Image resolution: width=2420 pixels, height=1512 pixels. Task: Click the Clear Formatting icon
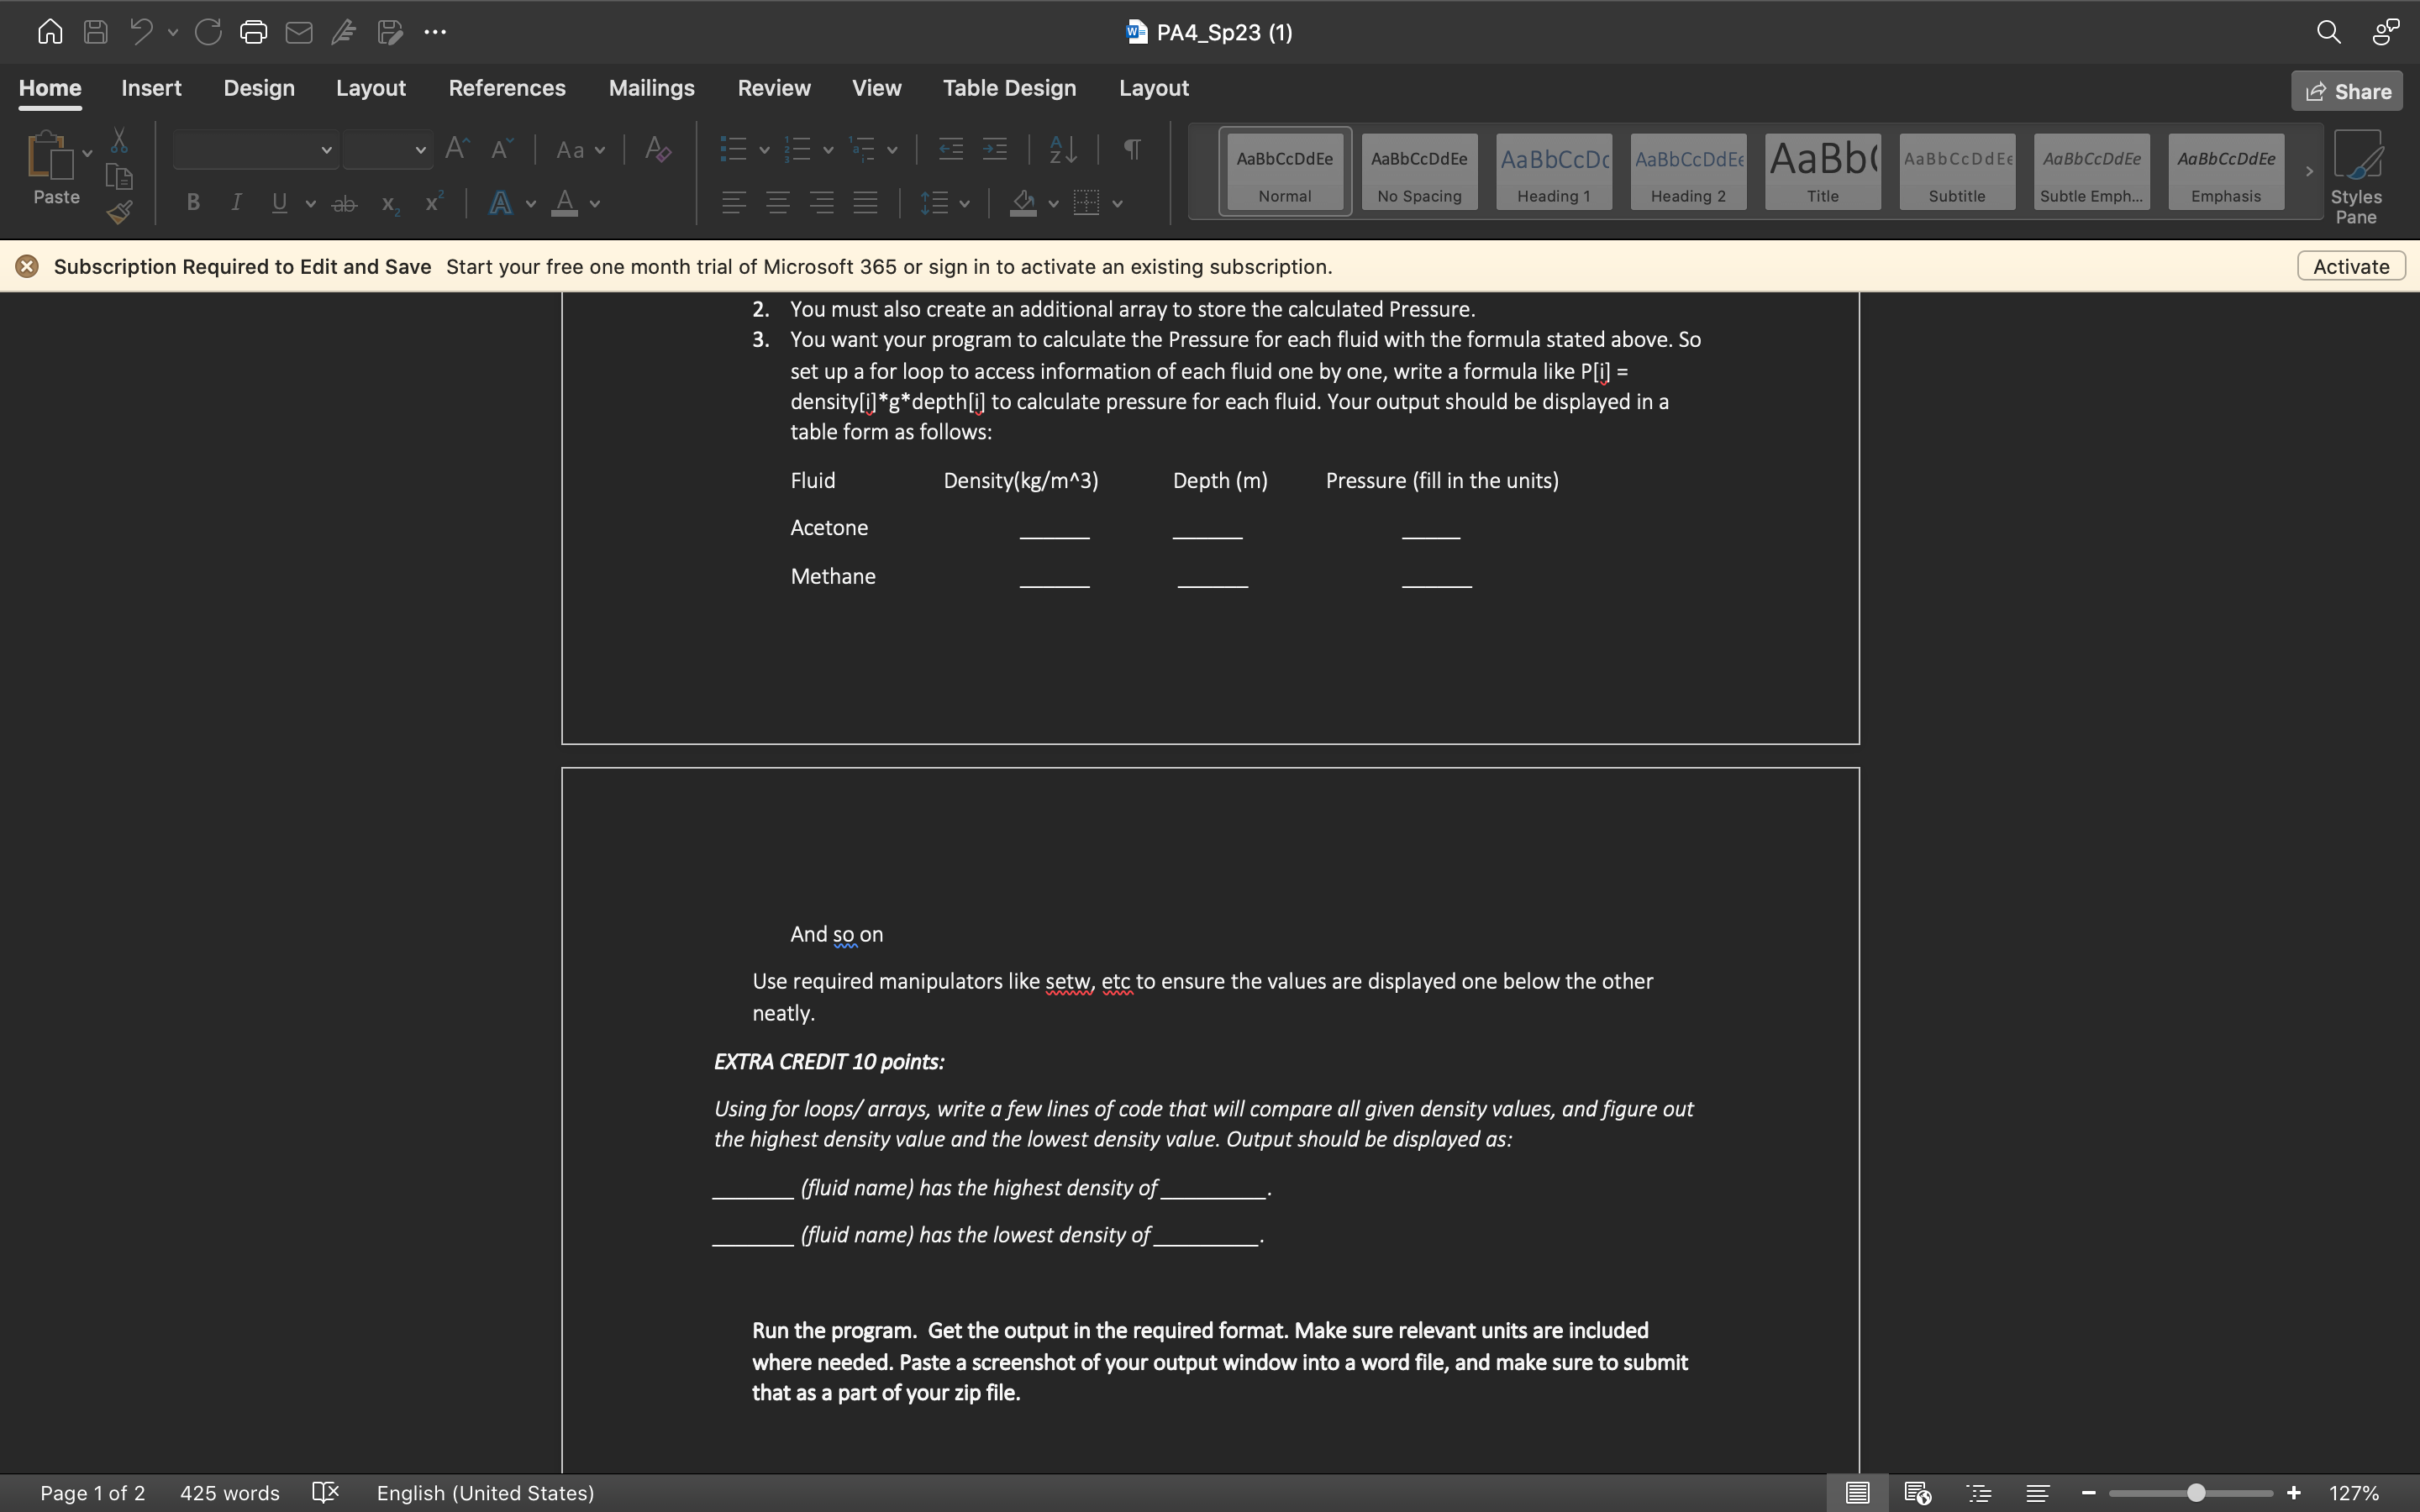[x=657, y=150]
